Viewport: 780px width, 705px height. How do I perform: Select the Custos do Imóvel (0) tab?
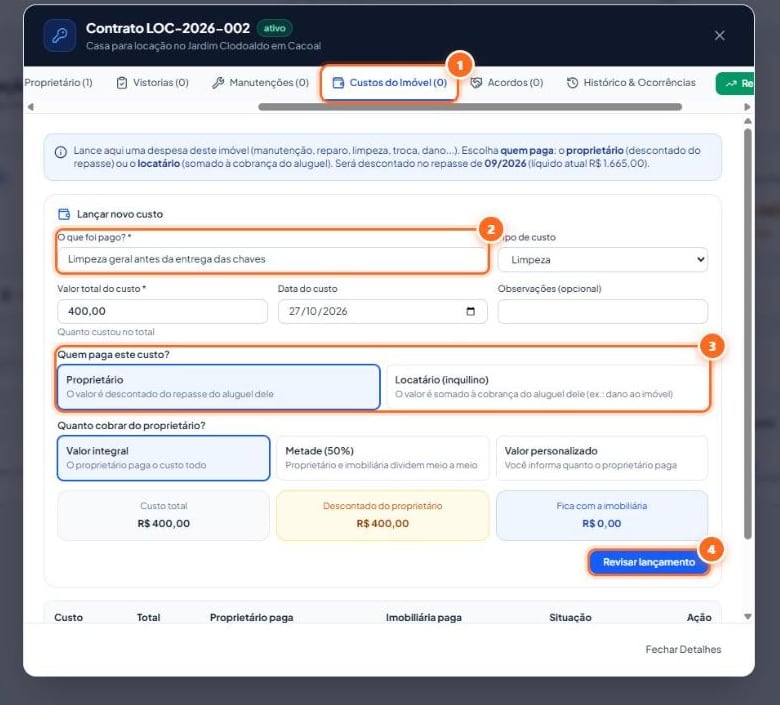point(390,83)
